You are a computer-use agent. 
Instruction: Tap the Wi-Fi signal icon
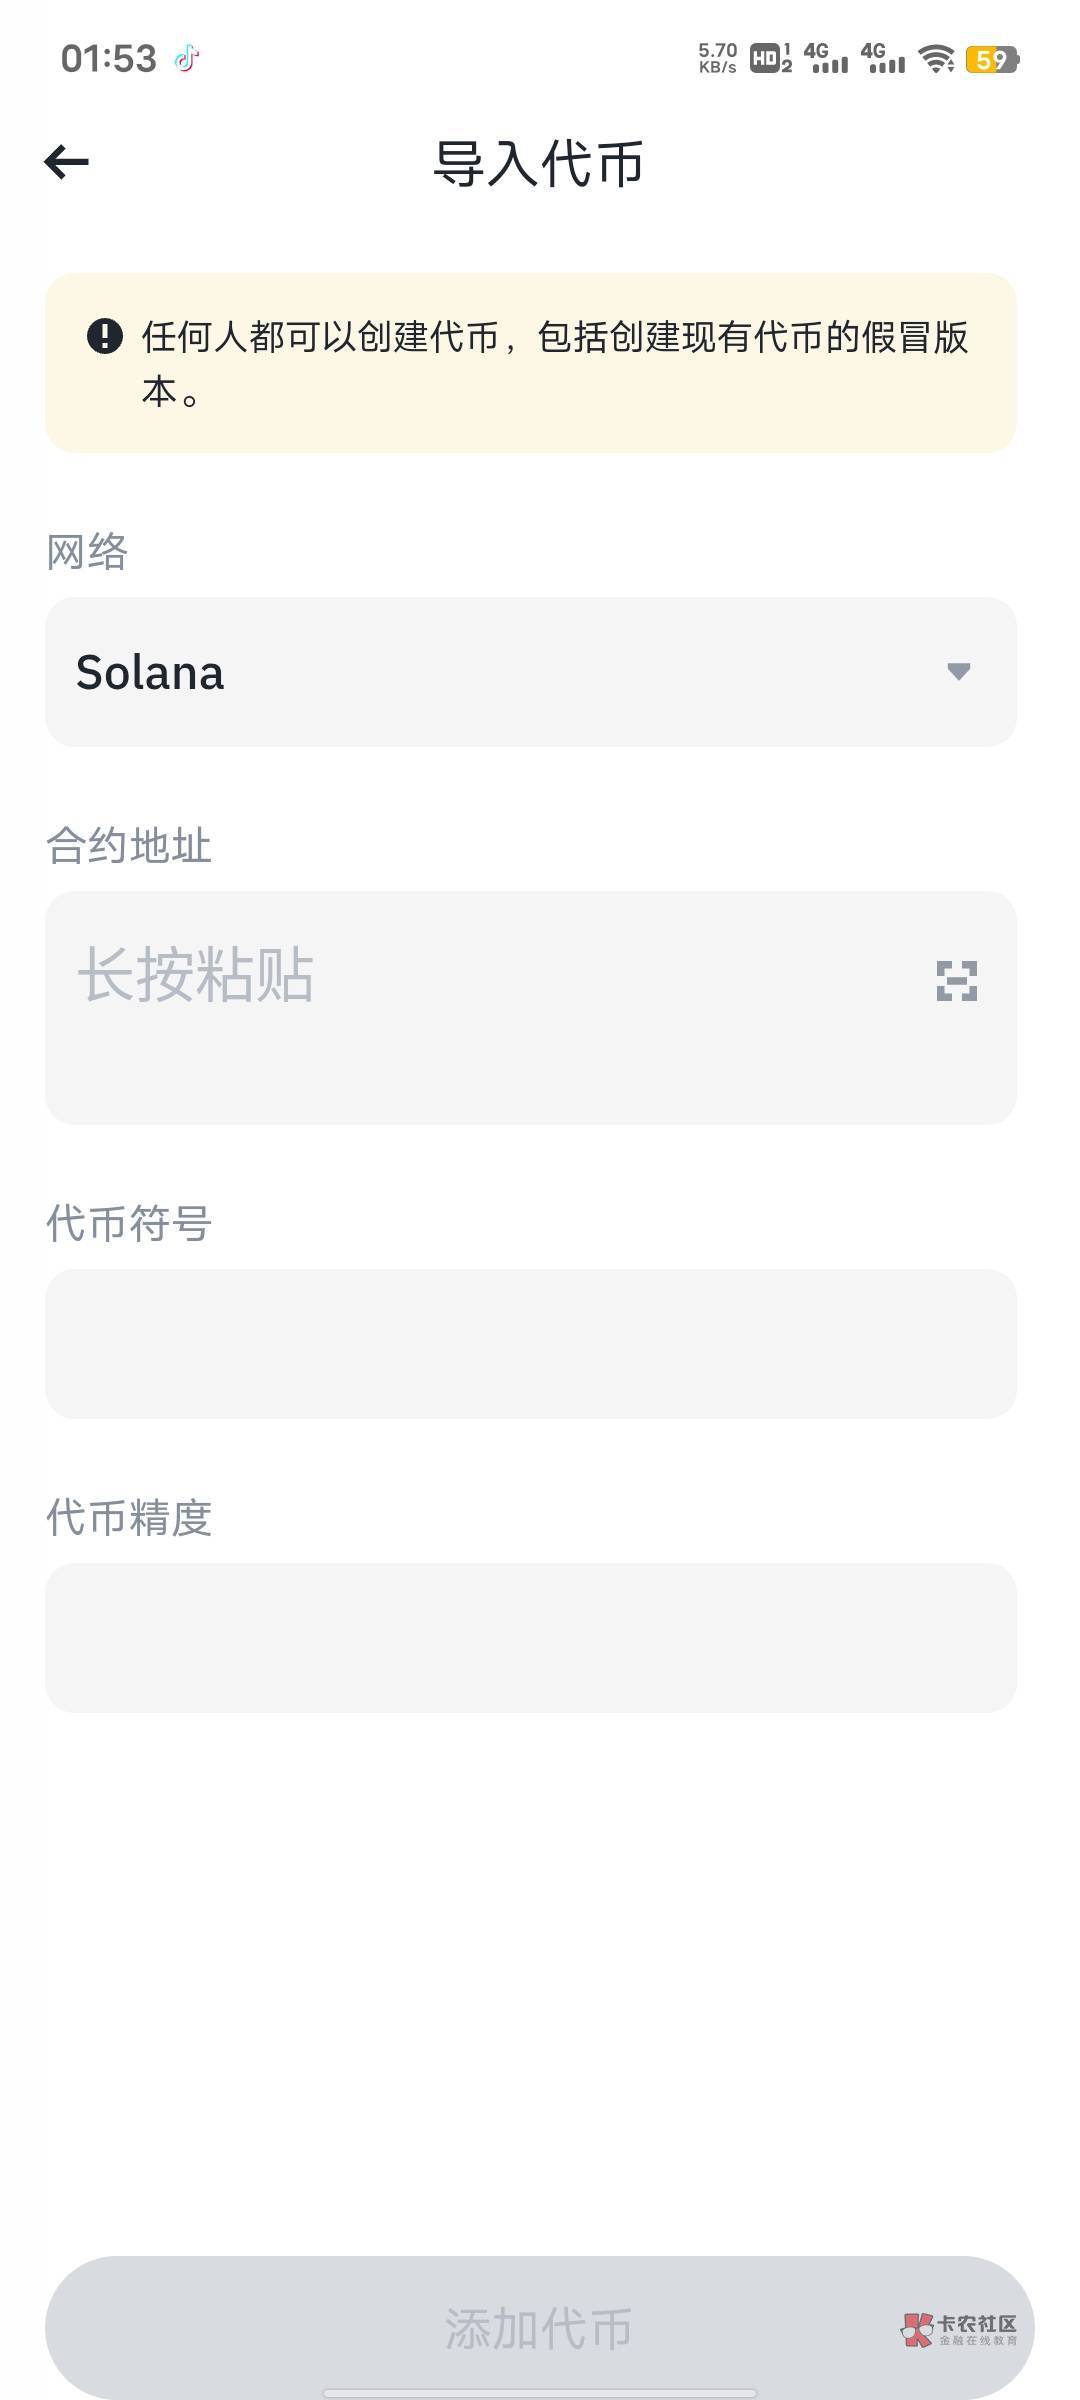[936, 59]
